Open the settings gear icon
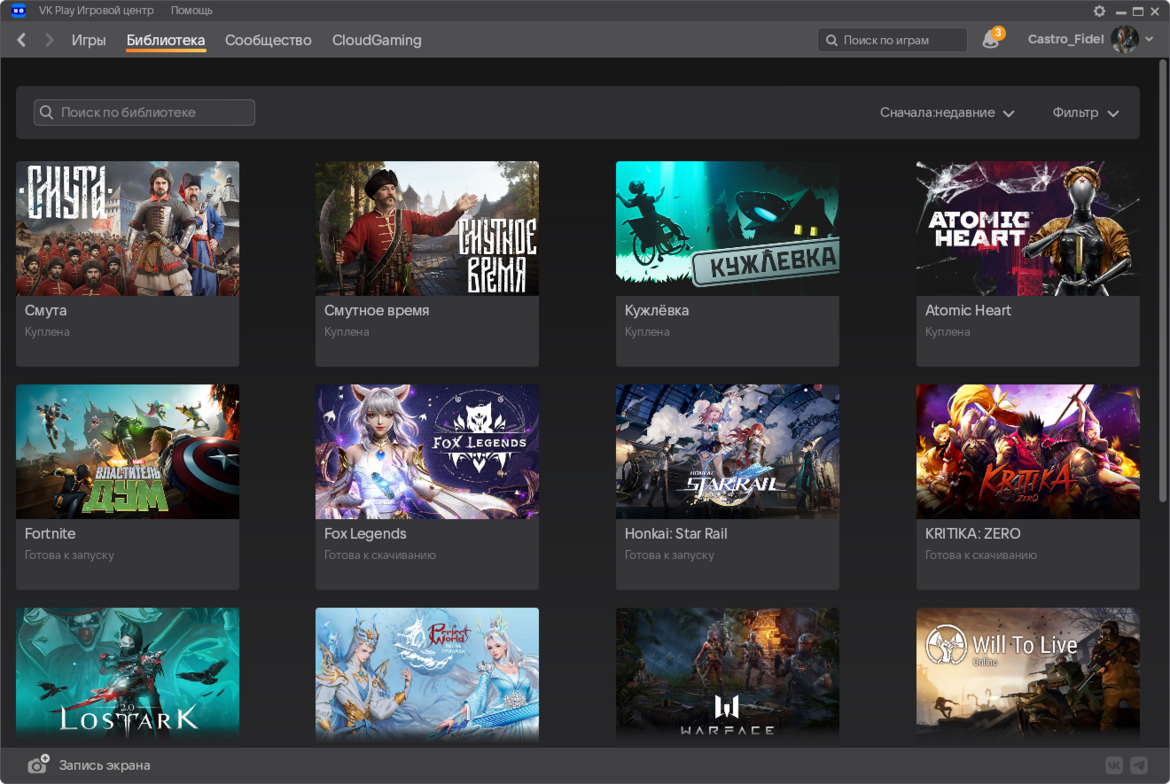Viewport: 1170px width, 784px height. pos(1099,11)
